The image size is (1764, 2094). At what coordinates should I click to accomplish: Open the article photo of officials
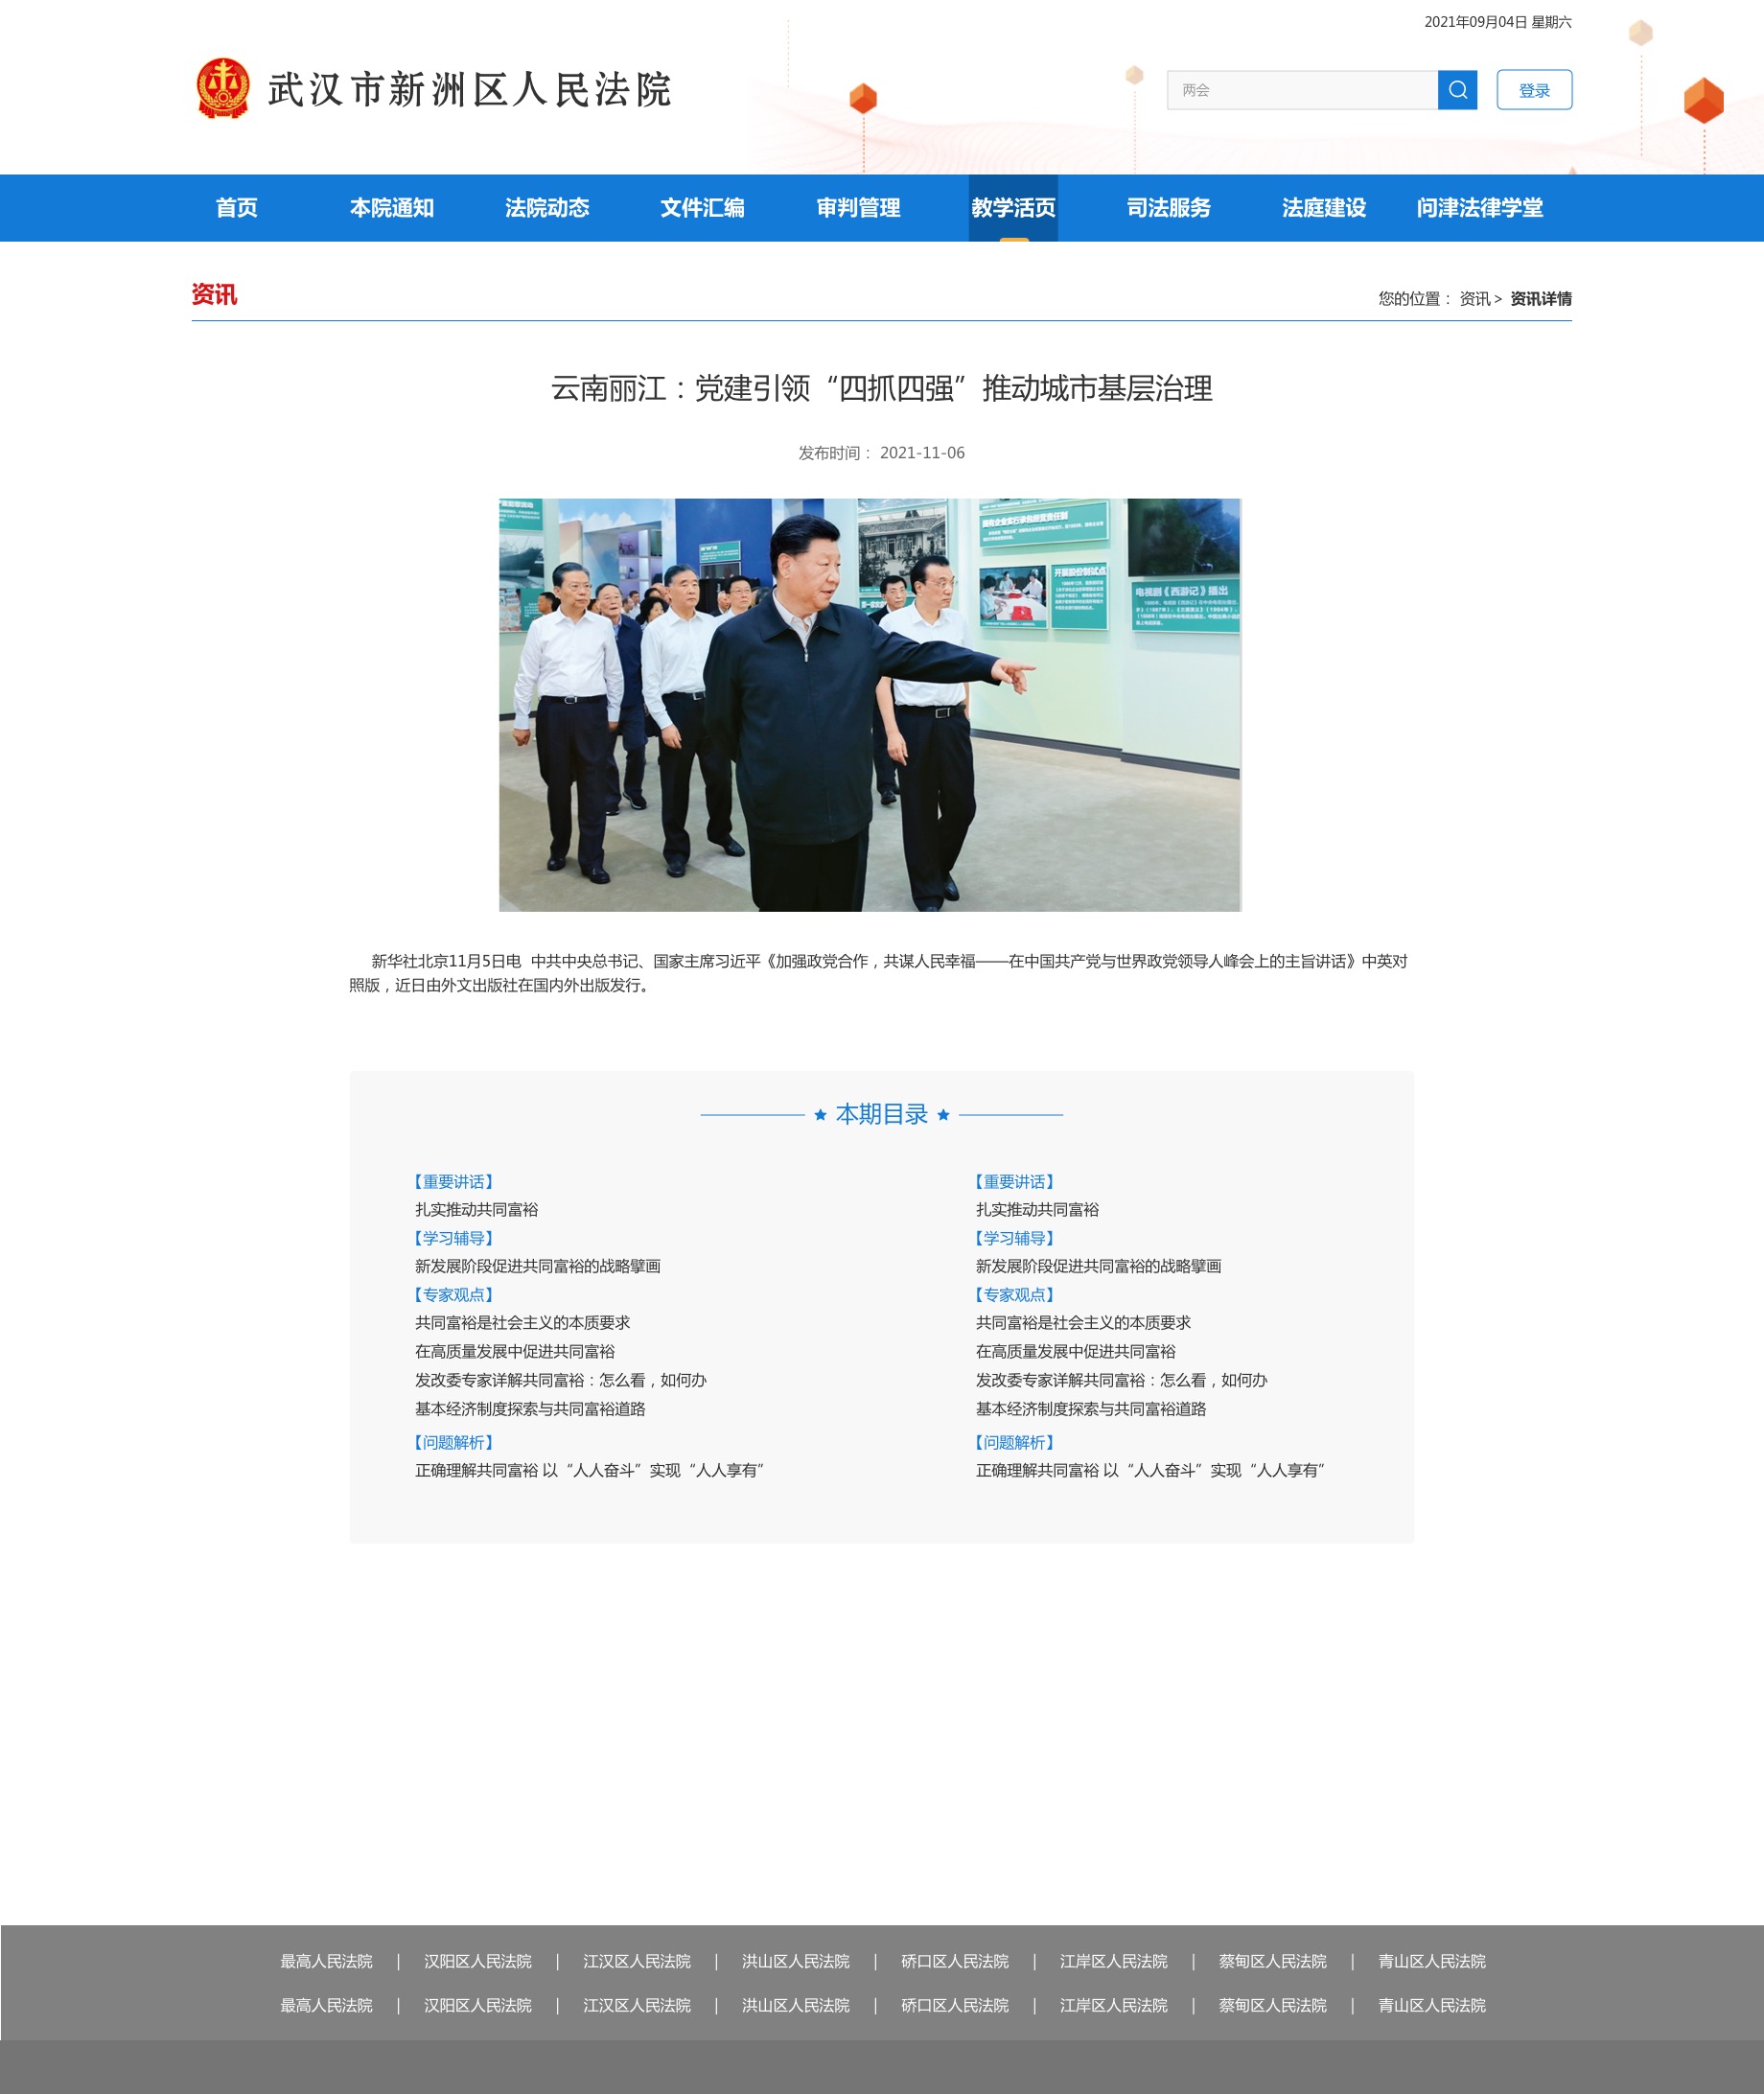(870, 705)
